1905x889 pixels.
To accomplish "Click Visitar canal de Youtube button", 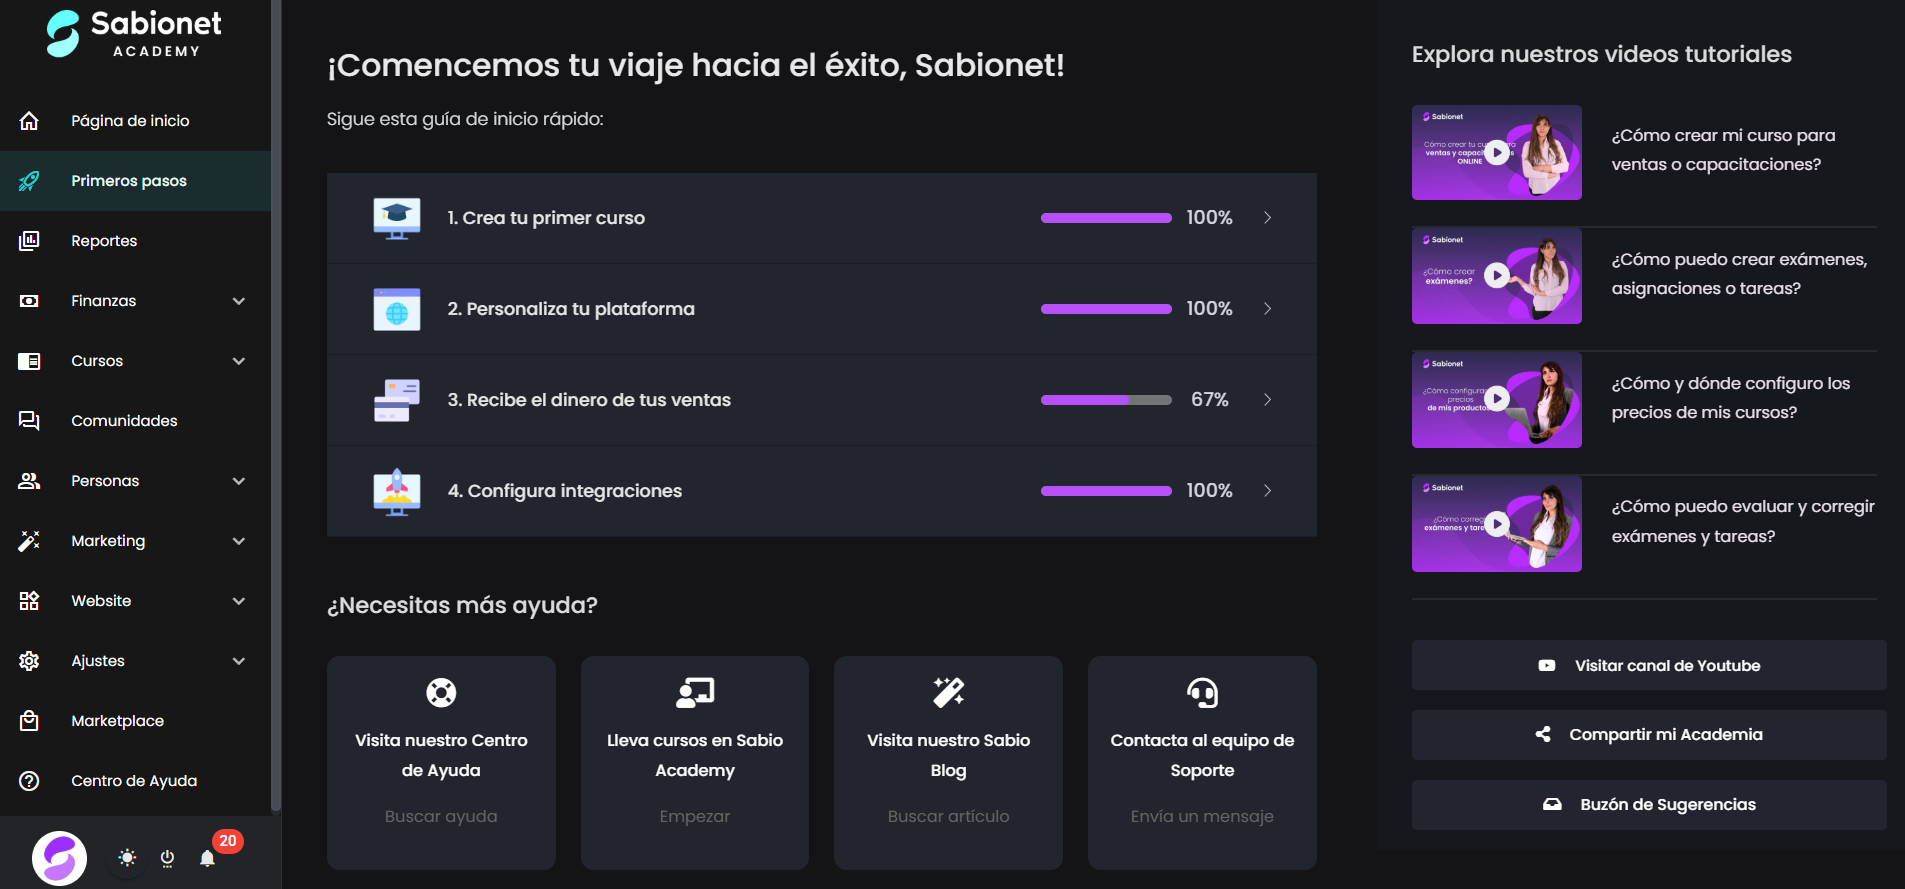I will (1649, 665).
